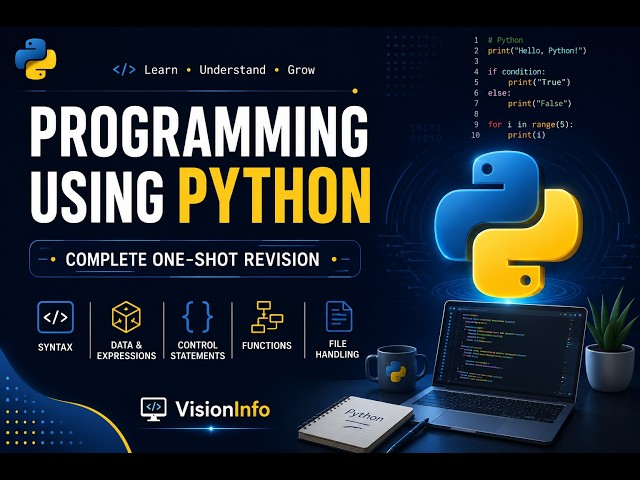Select the Functions flowchart icon
This screenshot has width=640, height=480.
[267, 317]
